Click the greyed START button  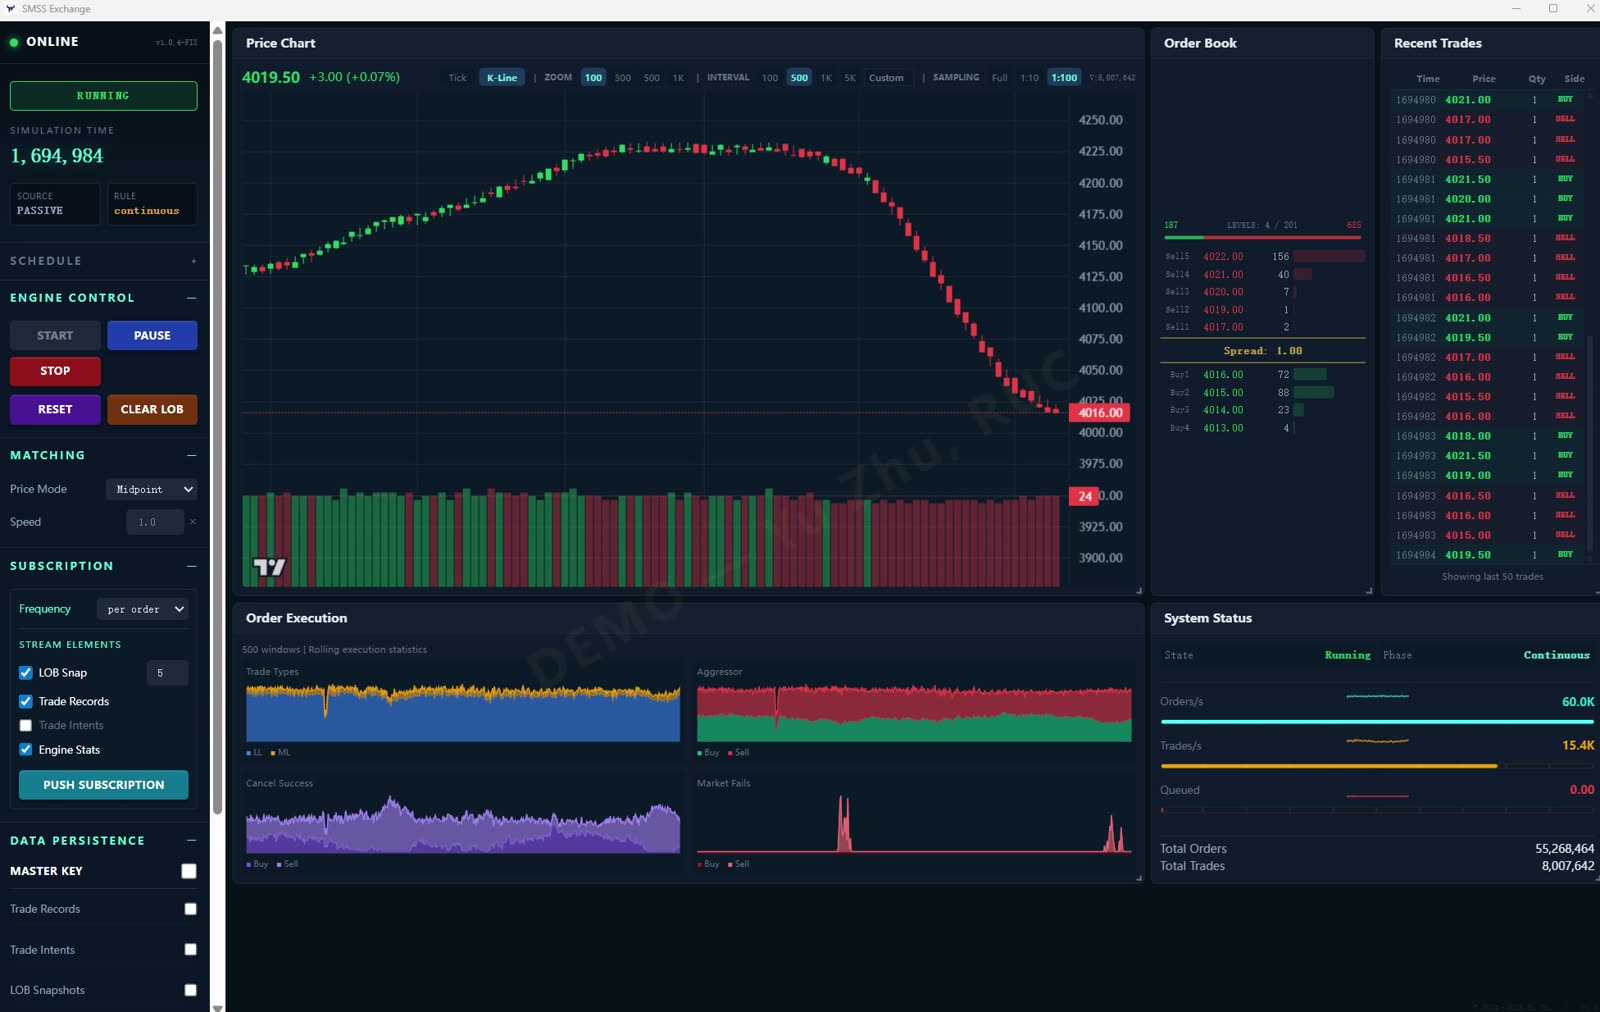[x=55, y=336]
